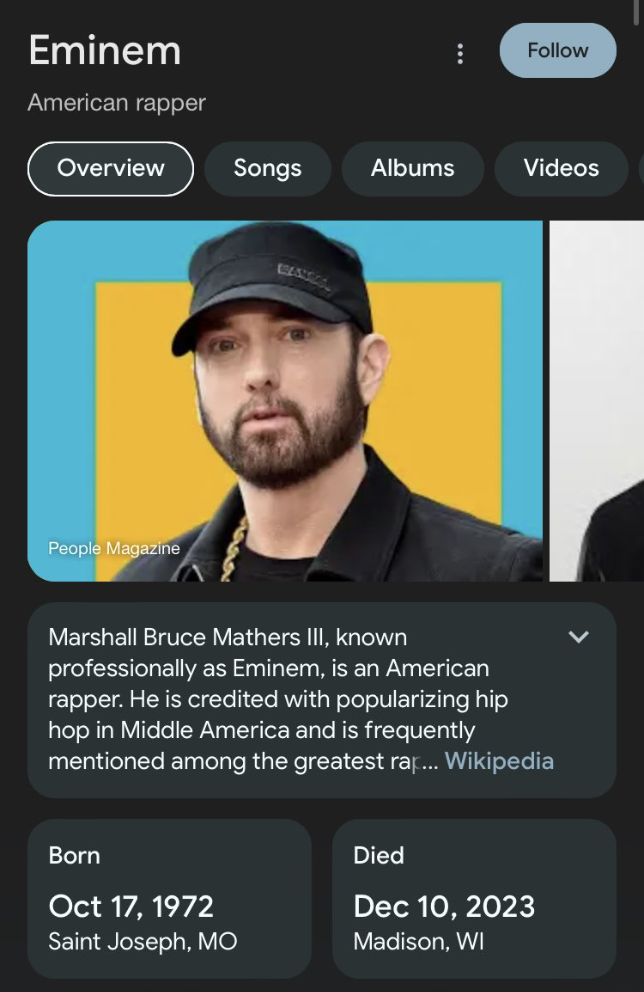Screen dimensions: 644x992
Task: Go to the Videos tab
Action: (560, 168)
